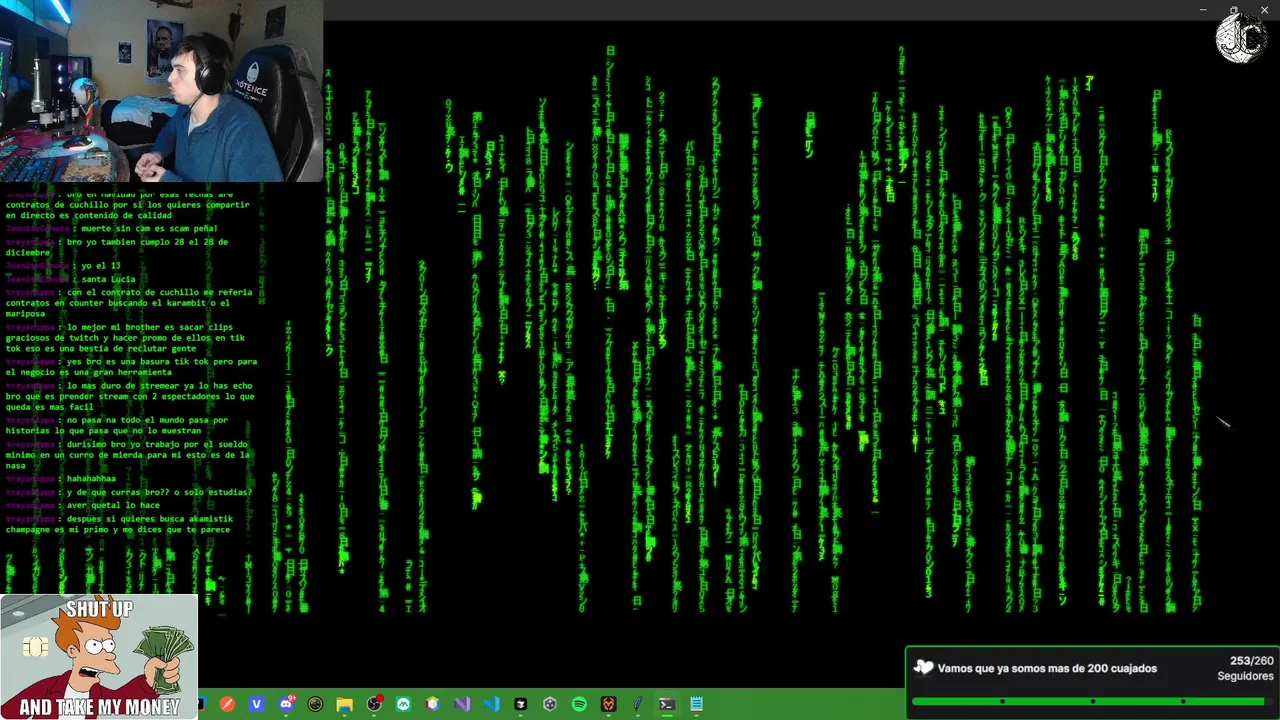Image resolution: width=1280 pixels, height=720 pixels.
Task: Open the green M app icon
Action: pos(403,704)
